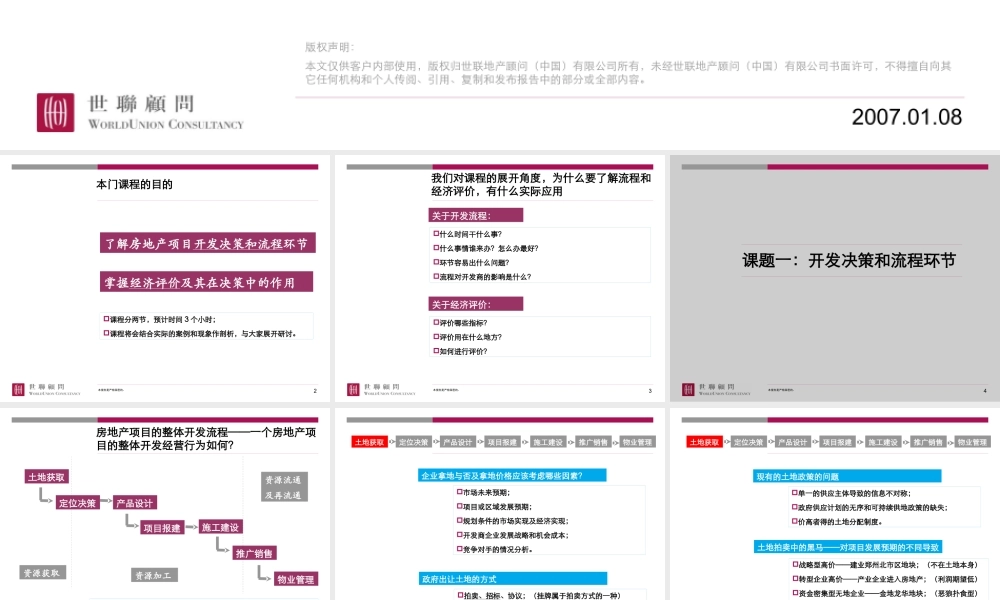Viewport: 1000px width, 600px height.
Task: Click bullet 课程分两节，预计时间3个小时
Action: coord(159,319)
